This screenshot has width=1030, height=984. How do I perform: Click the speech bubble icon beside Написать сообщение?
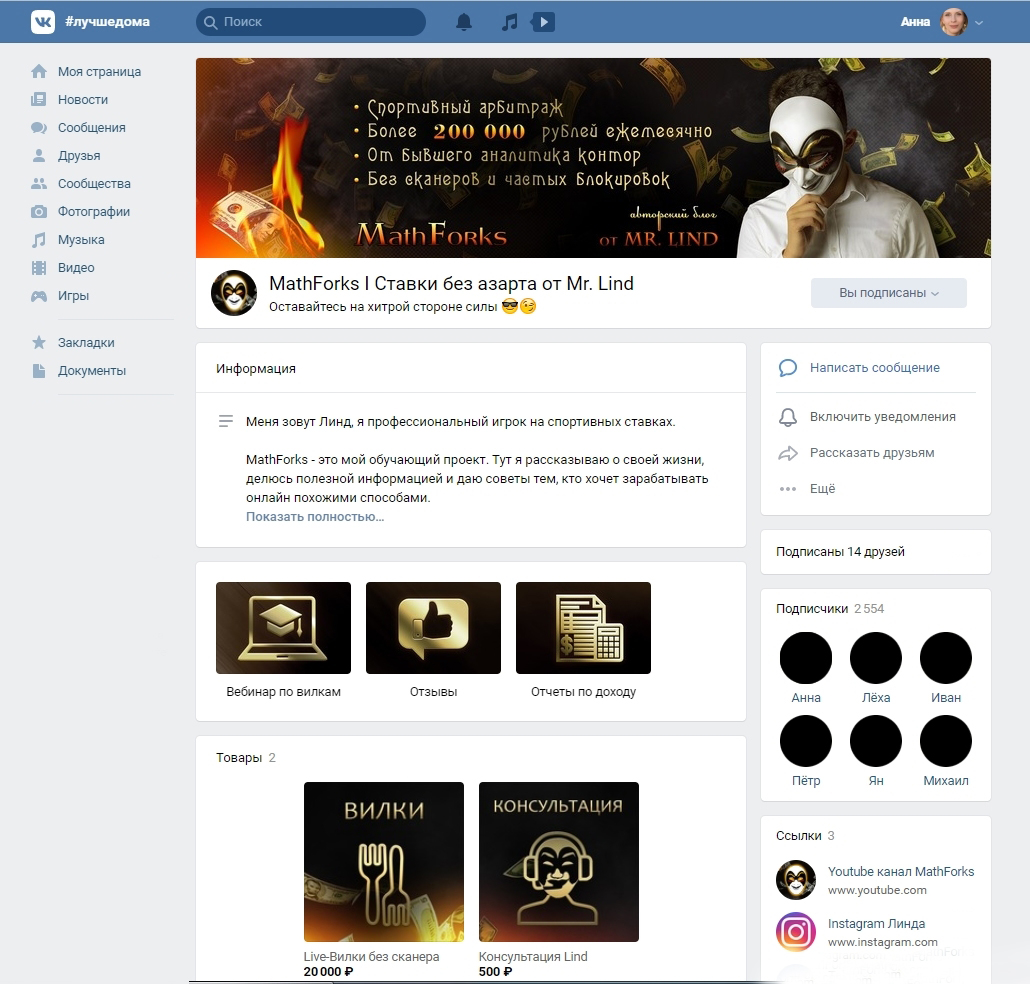tap(788, 368)
